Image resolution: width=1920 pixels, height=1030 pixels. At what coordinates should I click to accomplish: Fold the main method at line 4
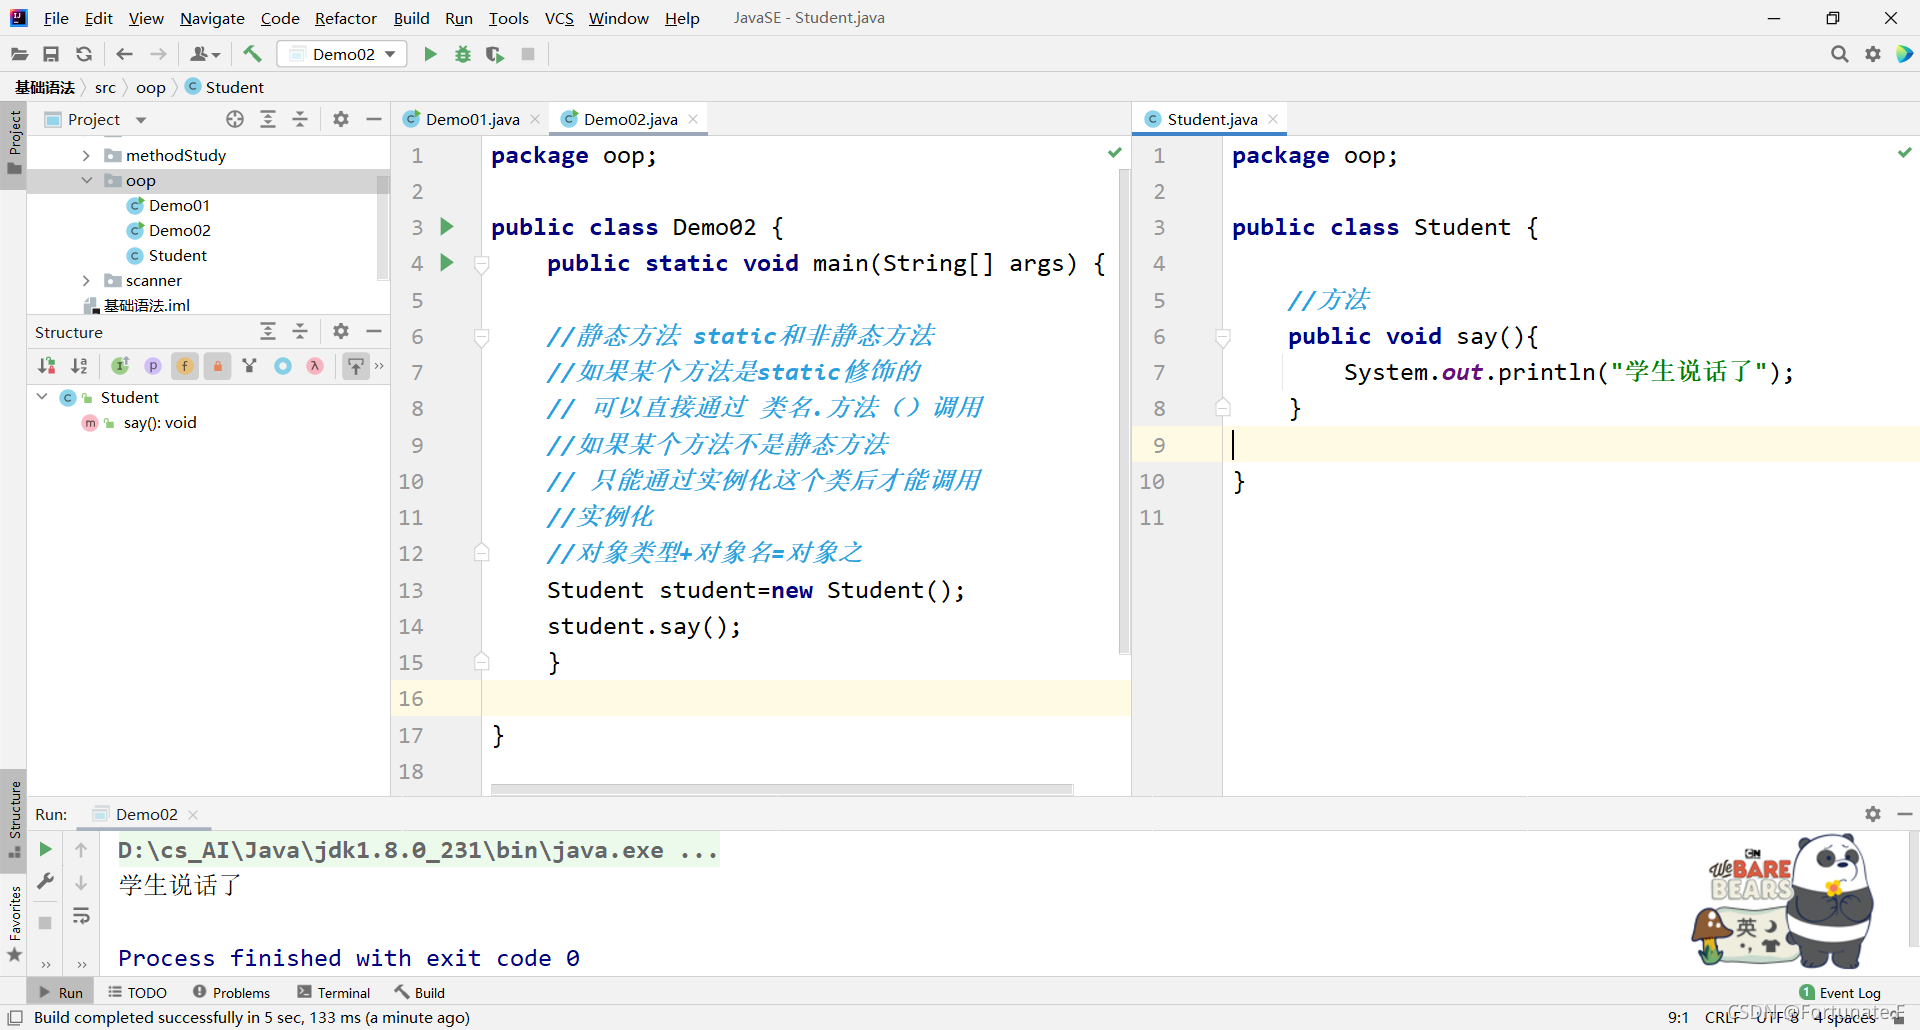coord(481,264)
